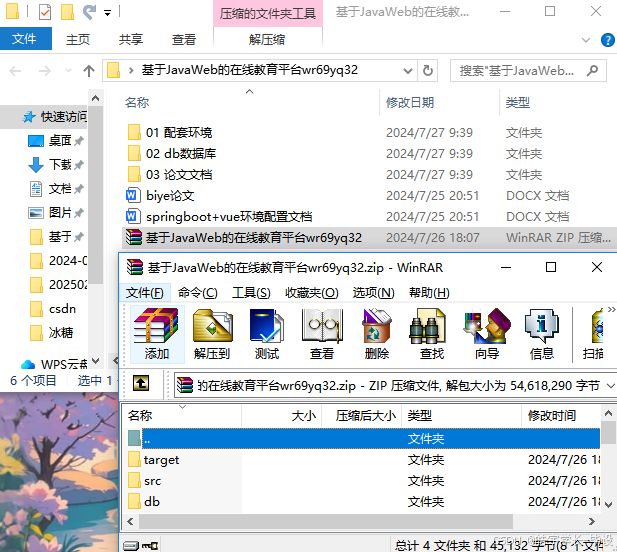Click WinRAR horizontal scrollbar right arrow
This screenshot has width=617, height=552.
[591, 521]
